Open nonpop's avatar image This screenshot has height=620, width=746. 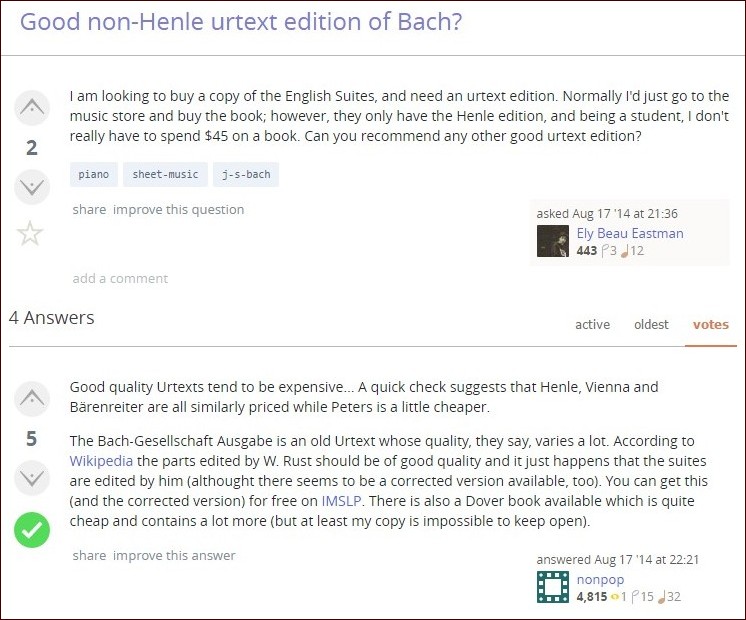coord(553,587)
